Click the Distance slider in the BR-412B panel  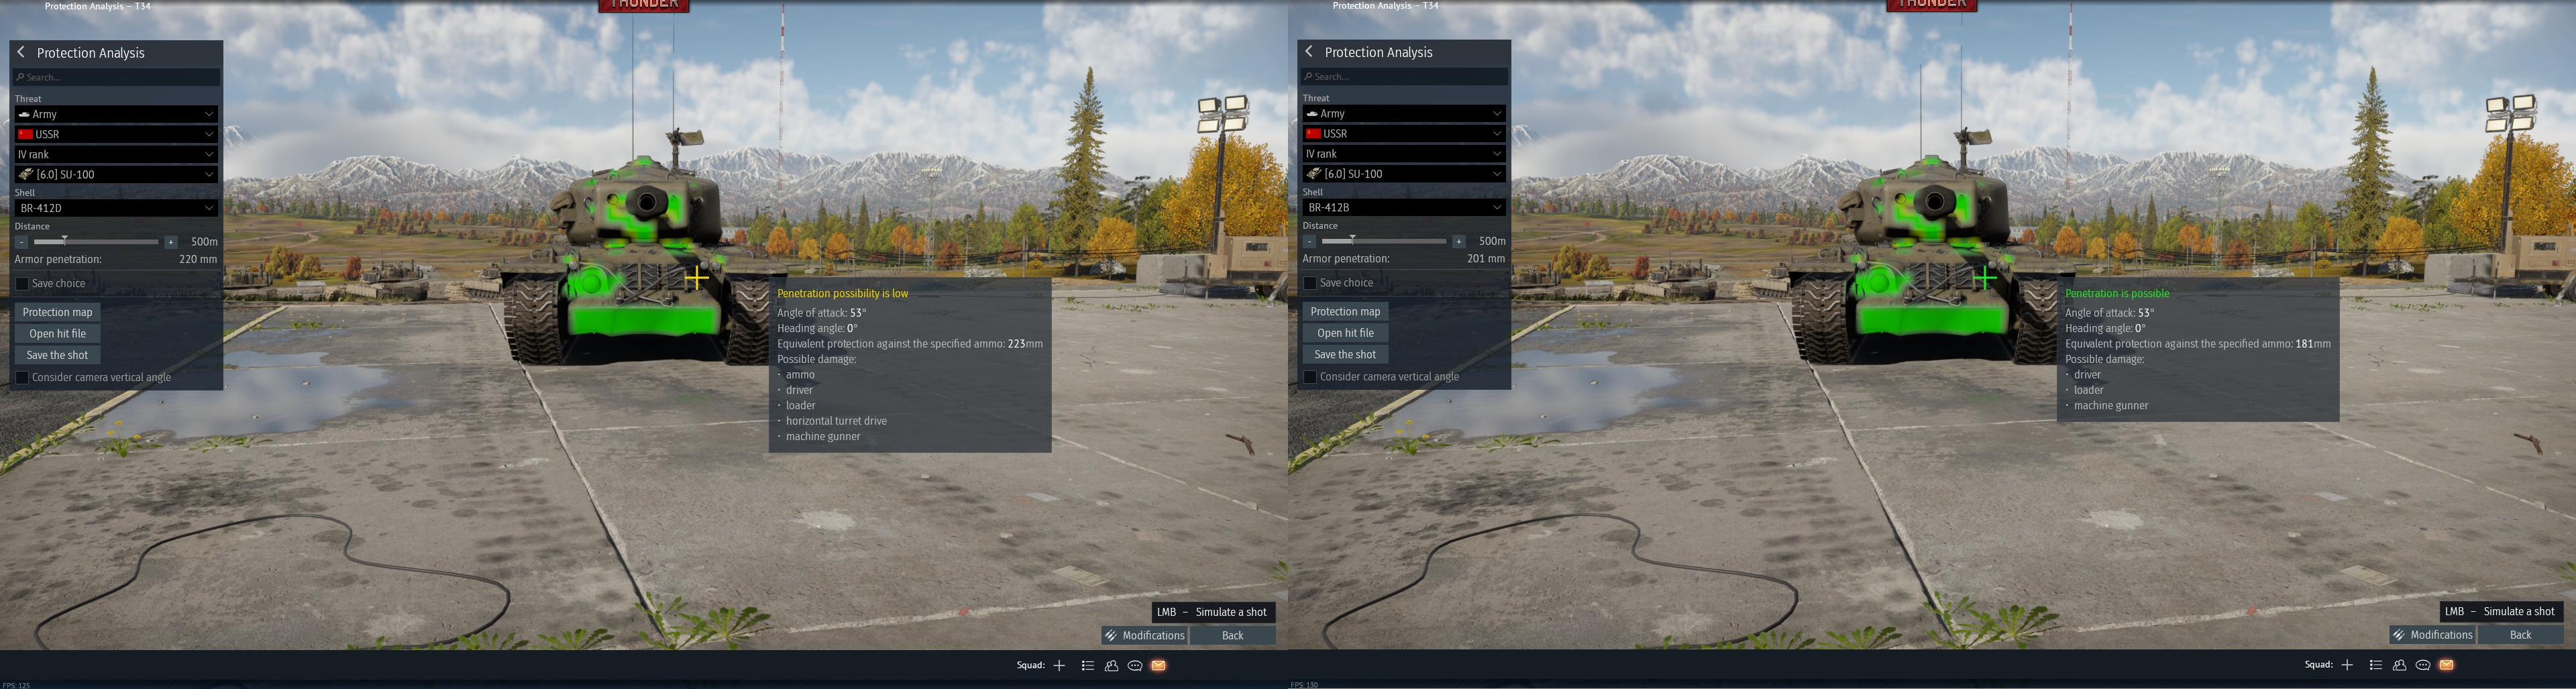pyautogui.click(x=1384, y=241)
